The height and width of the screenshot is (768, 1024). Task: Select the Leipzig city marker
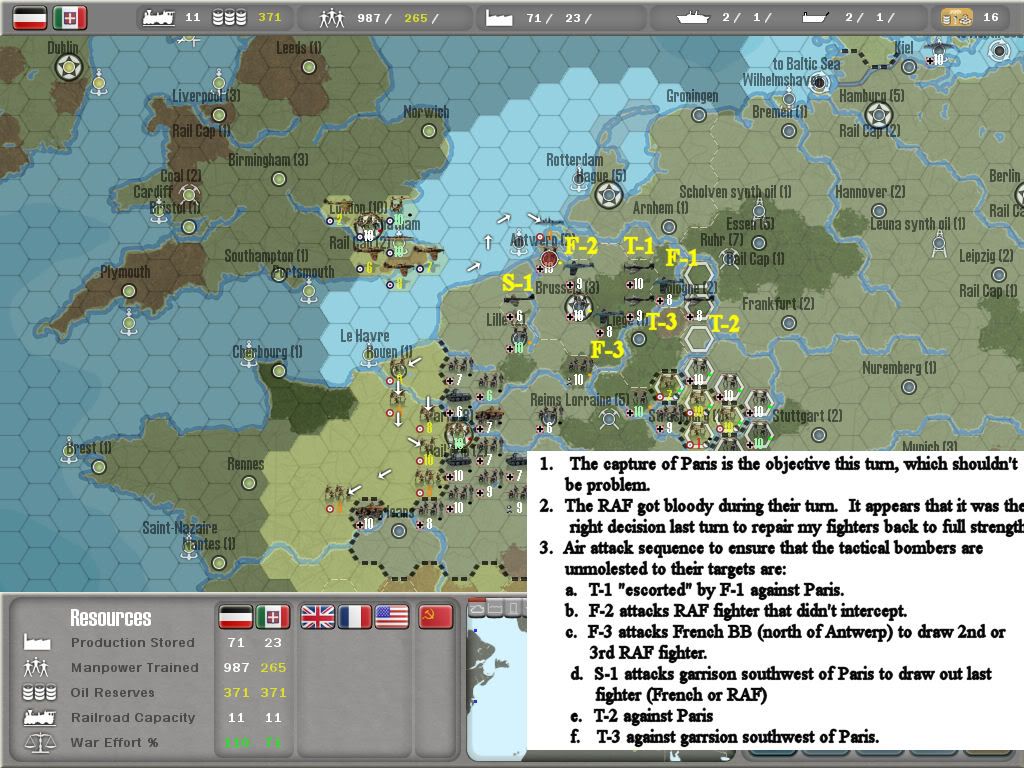coord(999,274)
